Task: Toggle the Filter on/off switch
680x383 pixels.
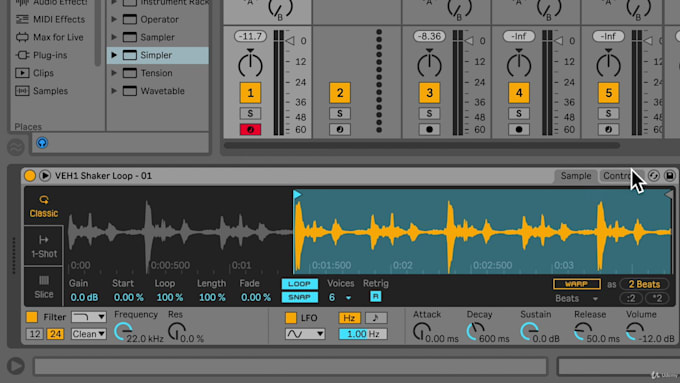Action: pos(32,317)
